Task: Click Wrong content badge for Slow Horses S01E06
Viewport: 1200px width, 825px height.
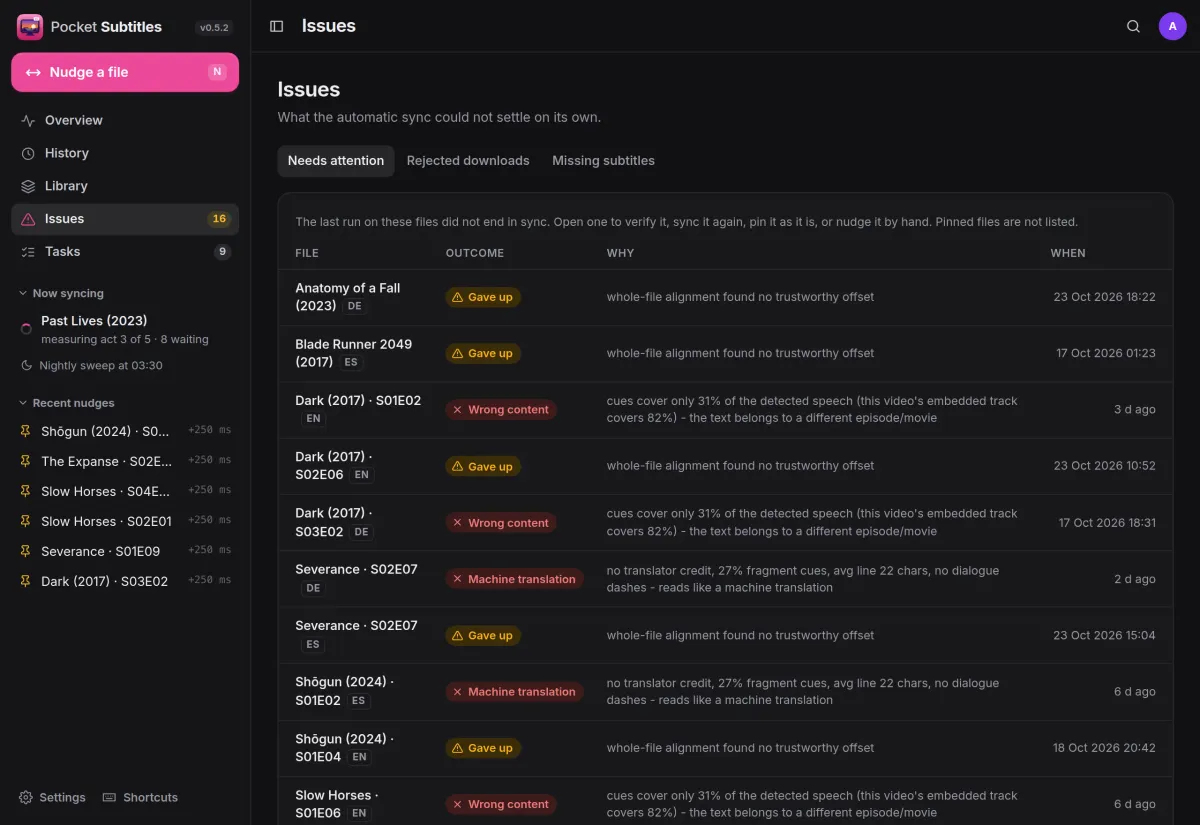Action: click(x=501, y=804)
